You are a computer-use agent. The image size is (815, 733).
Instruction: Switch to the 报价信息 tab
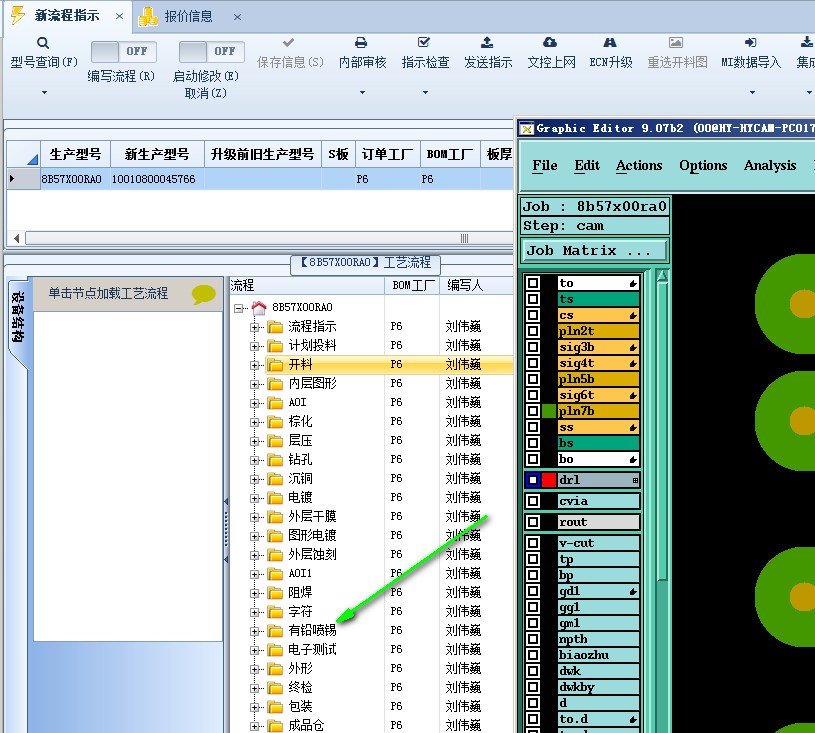coord(188,17)
